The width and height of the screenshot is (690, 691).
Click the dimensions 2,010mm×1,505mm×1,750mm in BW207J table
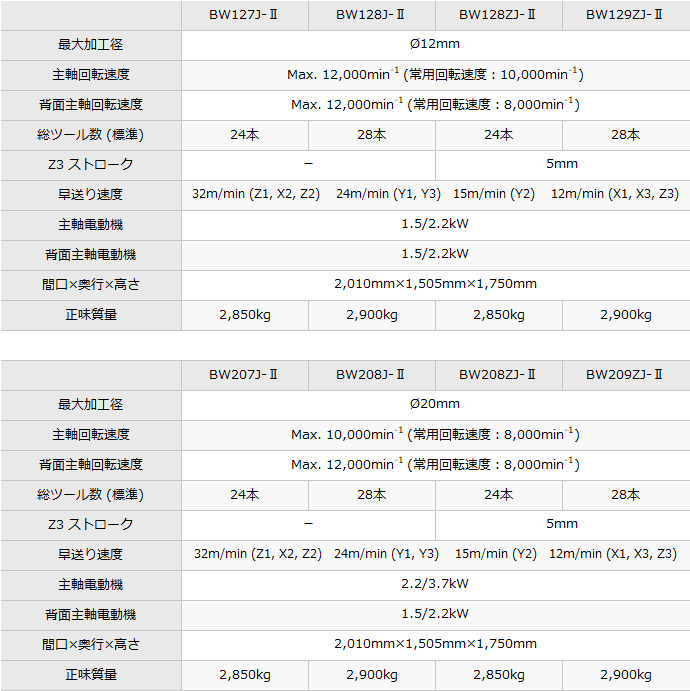pyautogui.click(x=435, y=644)
